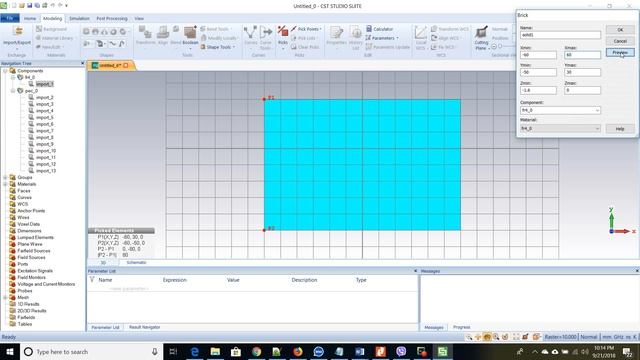Open the Windows Start menu
The image size is (640, 360).
10,351
